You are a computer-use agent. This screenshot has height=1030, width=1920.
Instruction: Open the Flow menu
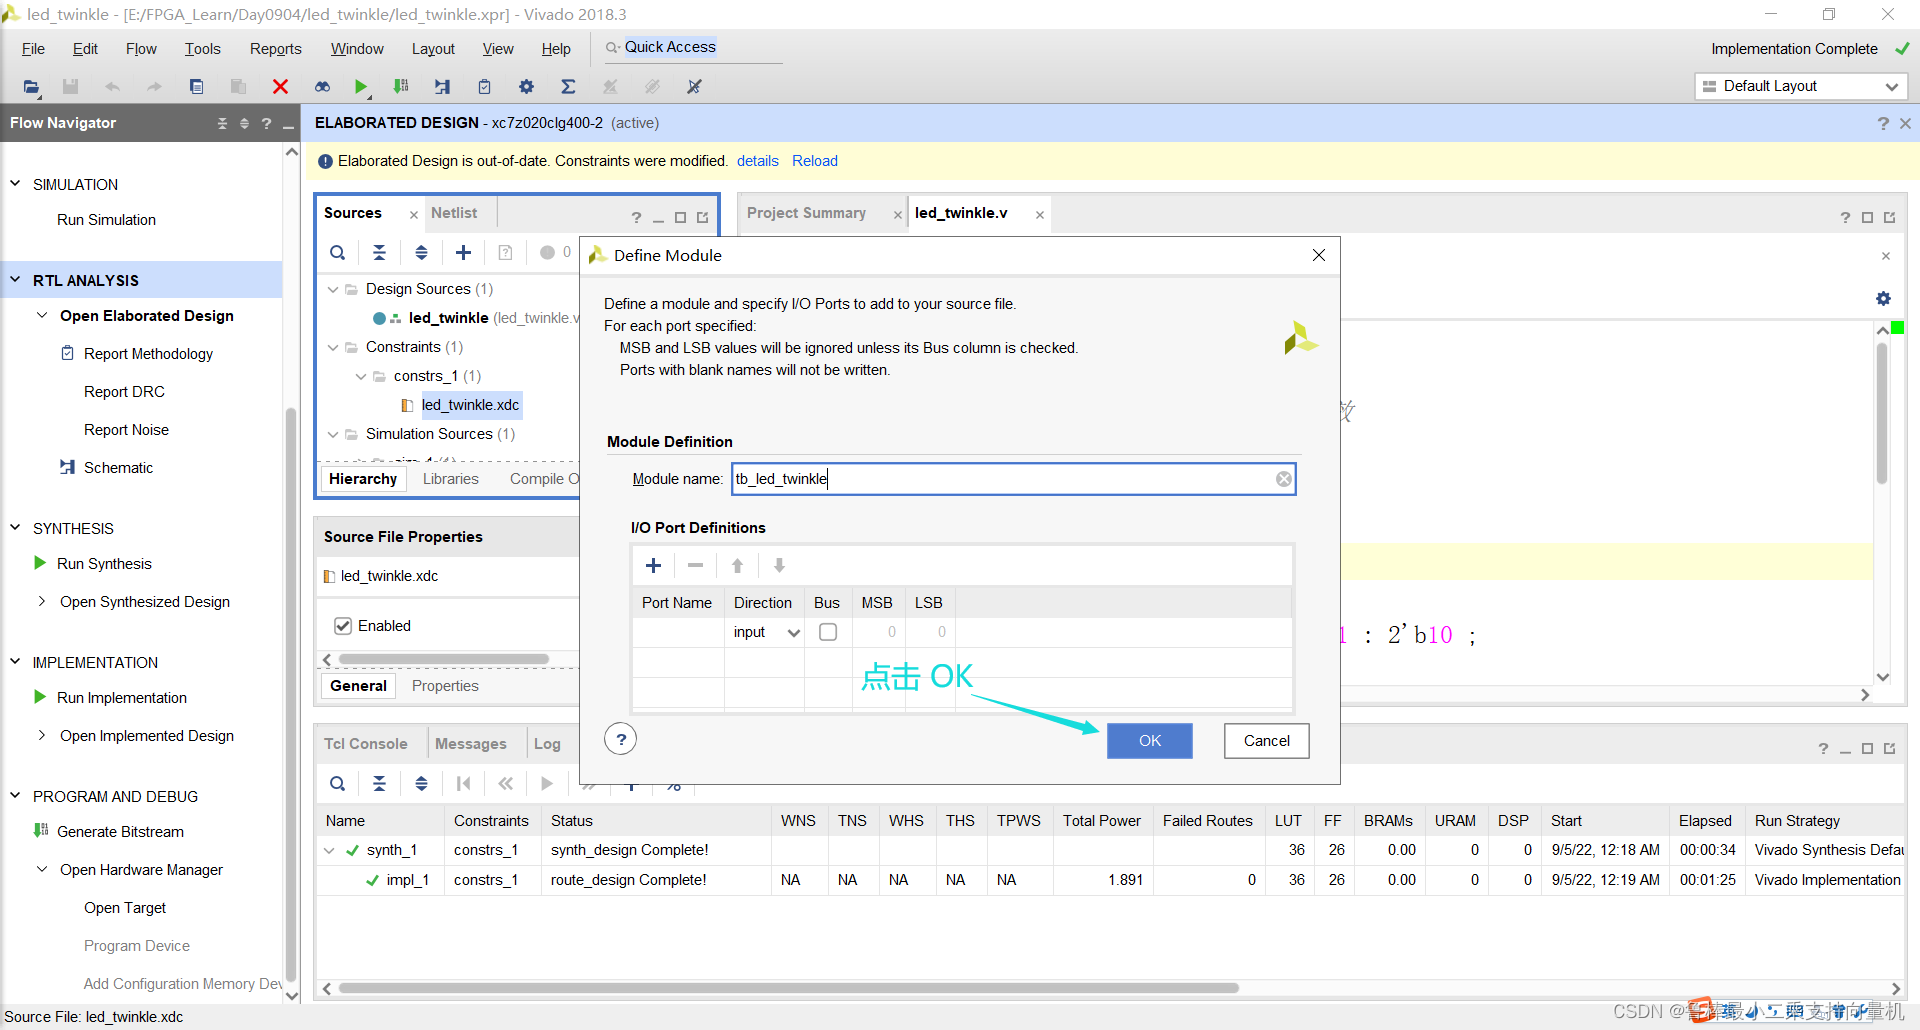click(141, 49)
